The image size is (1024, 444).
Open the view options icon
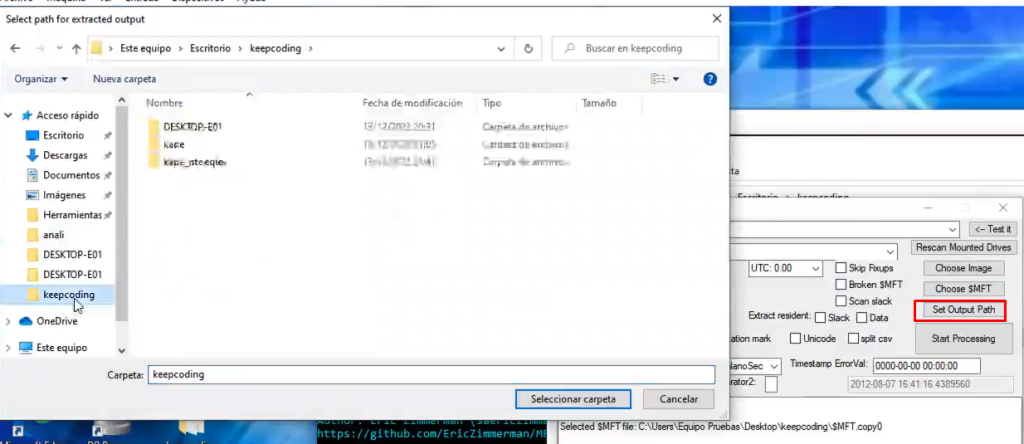pos(660,79)
